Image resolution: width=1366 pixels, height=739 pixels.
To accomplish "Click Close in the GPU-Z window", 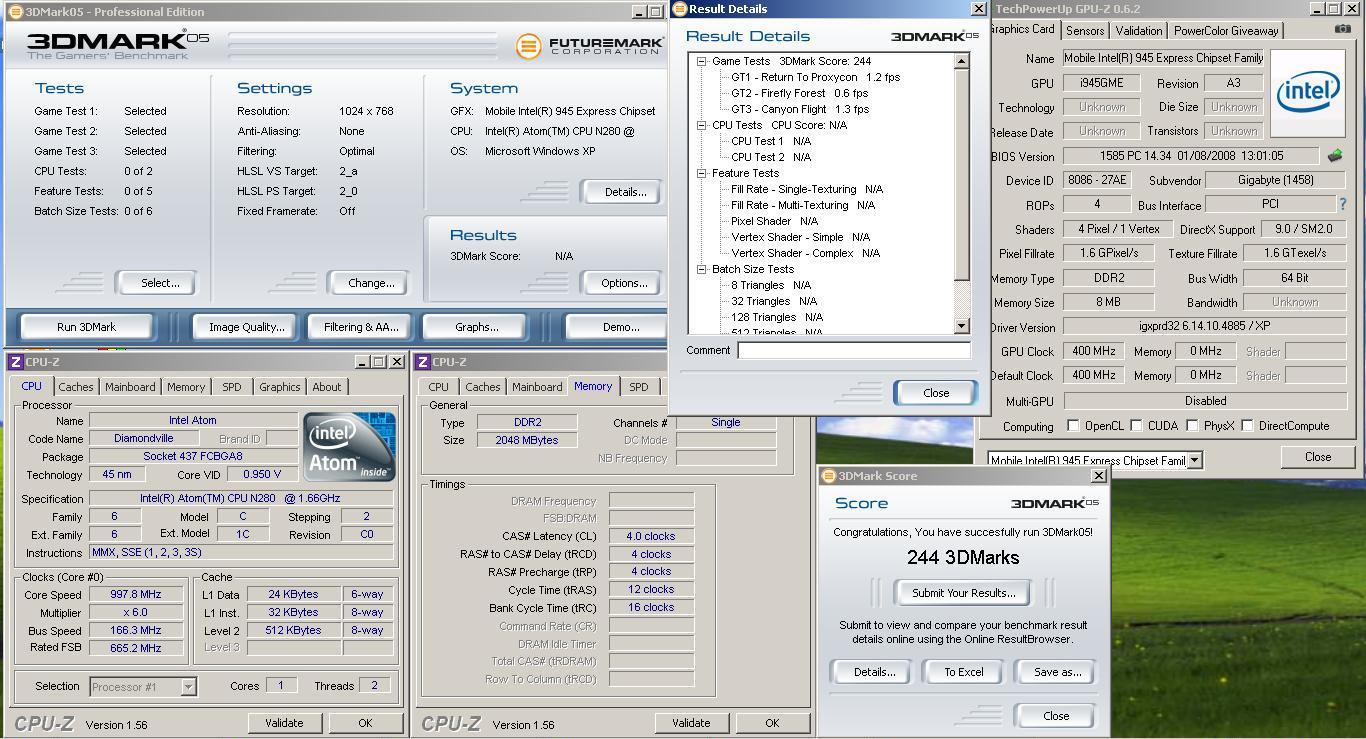I will [x=1318, y=457].
